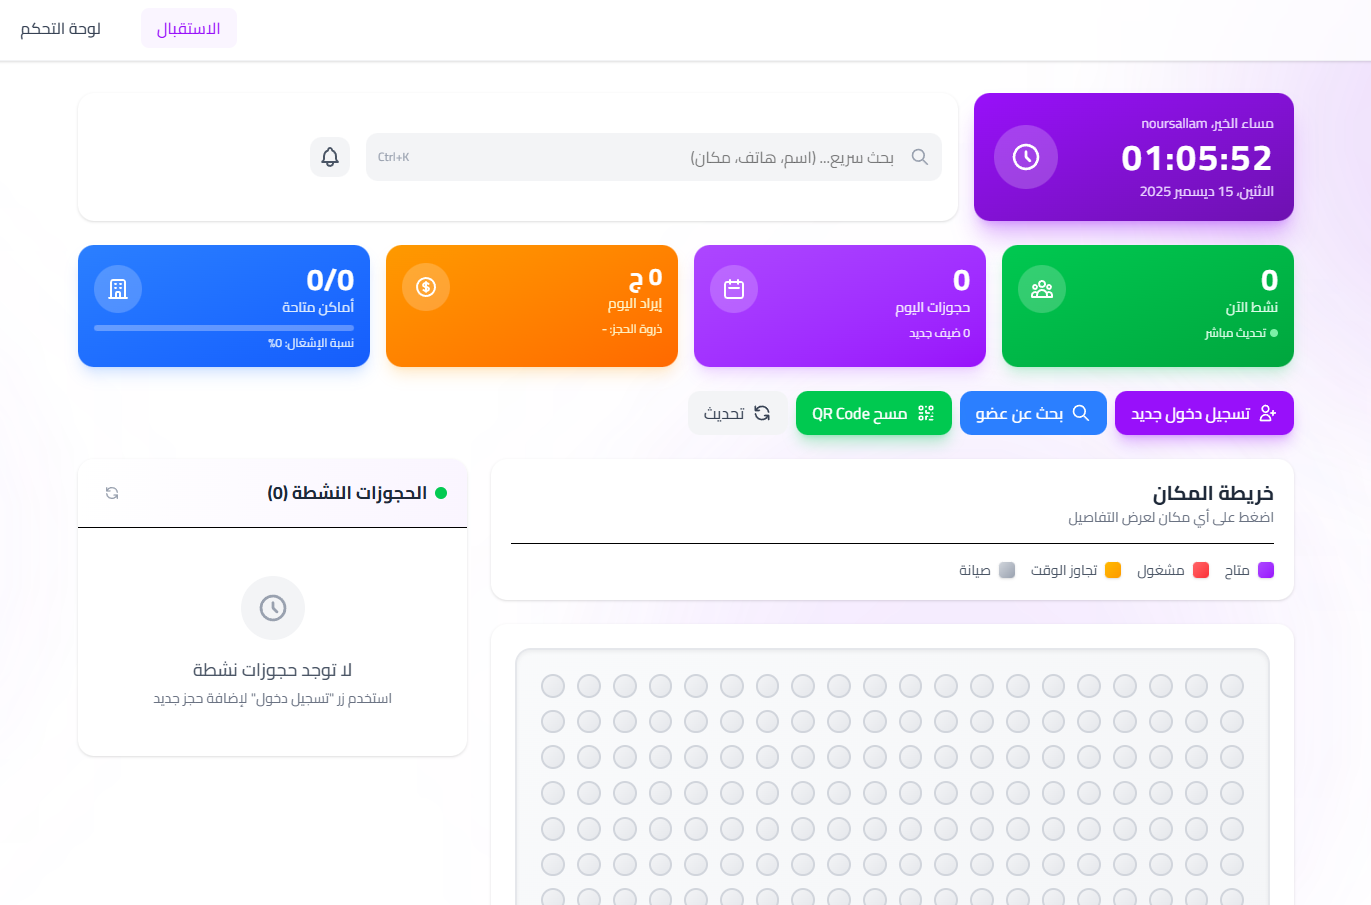Click the calendar icon on today's bookings card

(734, 289)
